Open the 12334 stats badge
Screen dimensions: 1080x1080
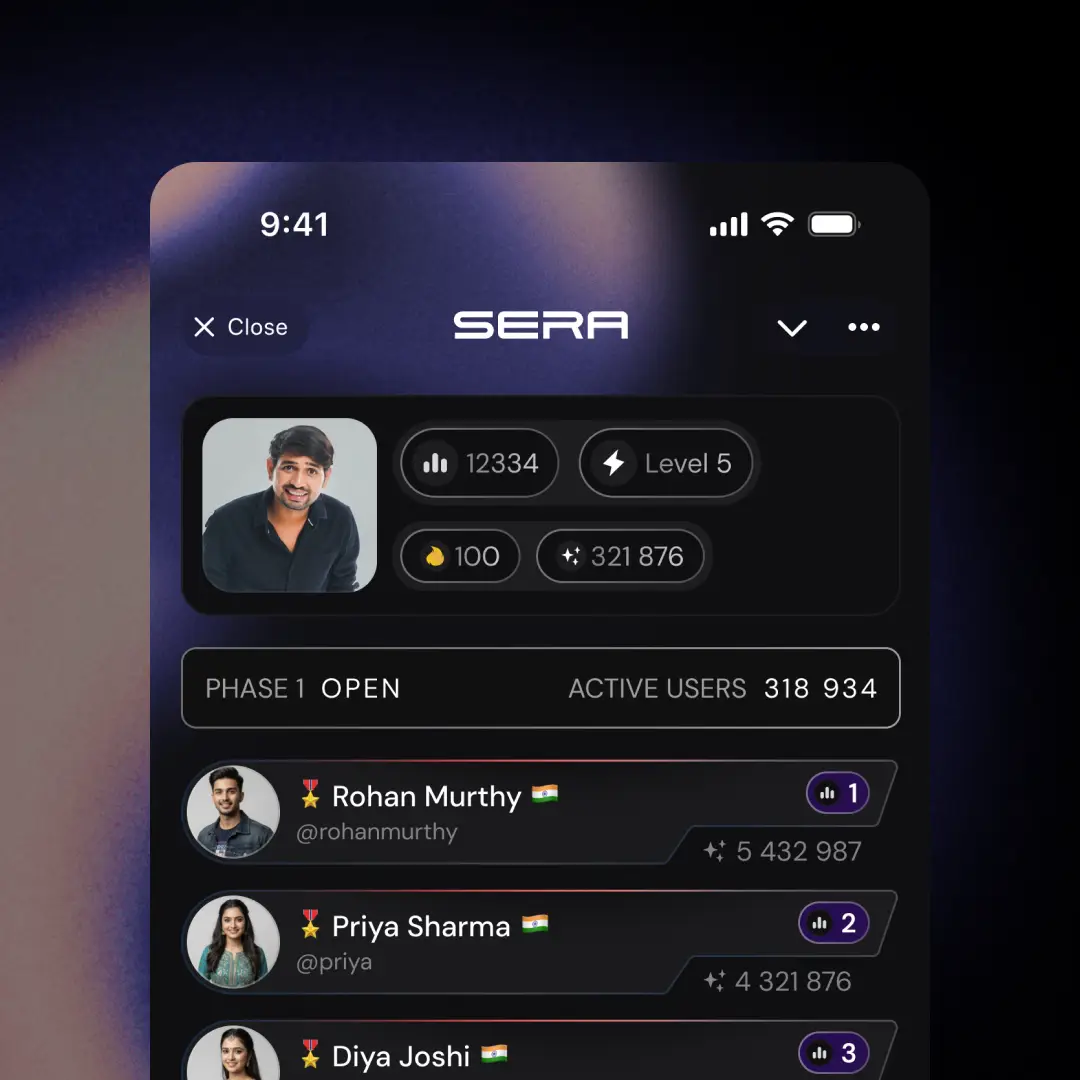coord(479,463)
